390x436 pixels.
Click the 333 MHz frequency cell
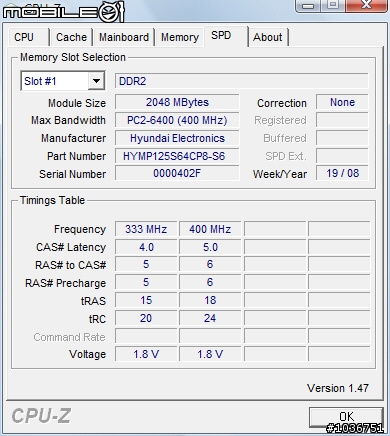pos(146,229)
